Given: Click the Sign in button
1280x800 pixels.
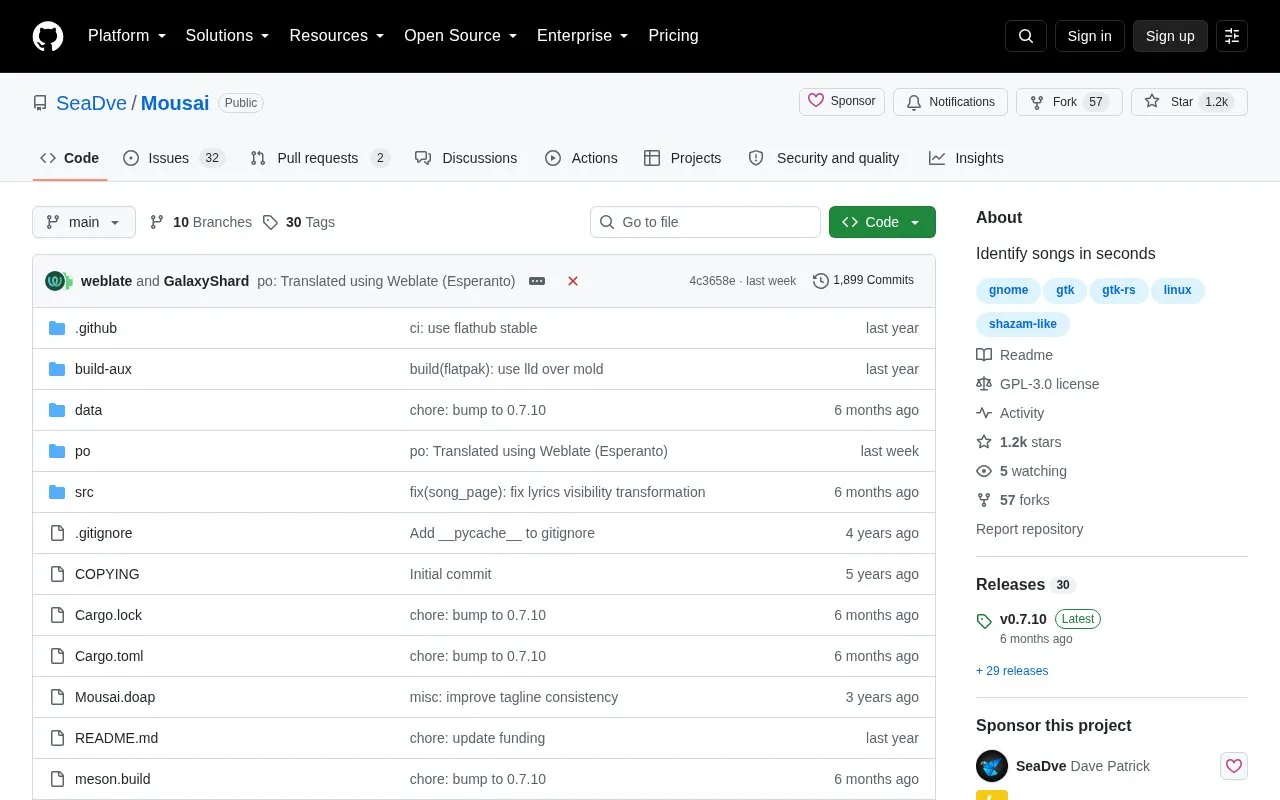Looking at the screenshot, I should click(x=1089, y=36).
